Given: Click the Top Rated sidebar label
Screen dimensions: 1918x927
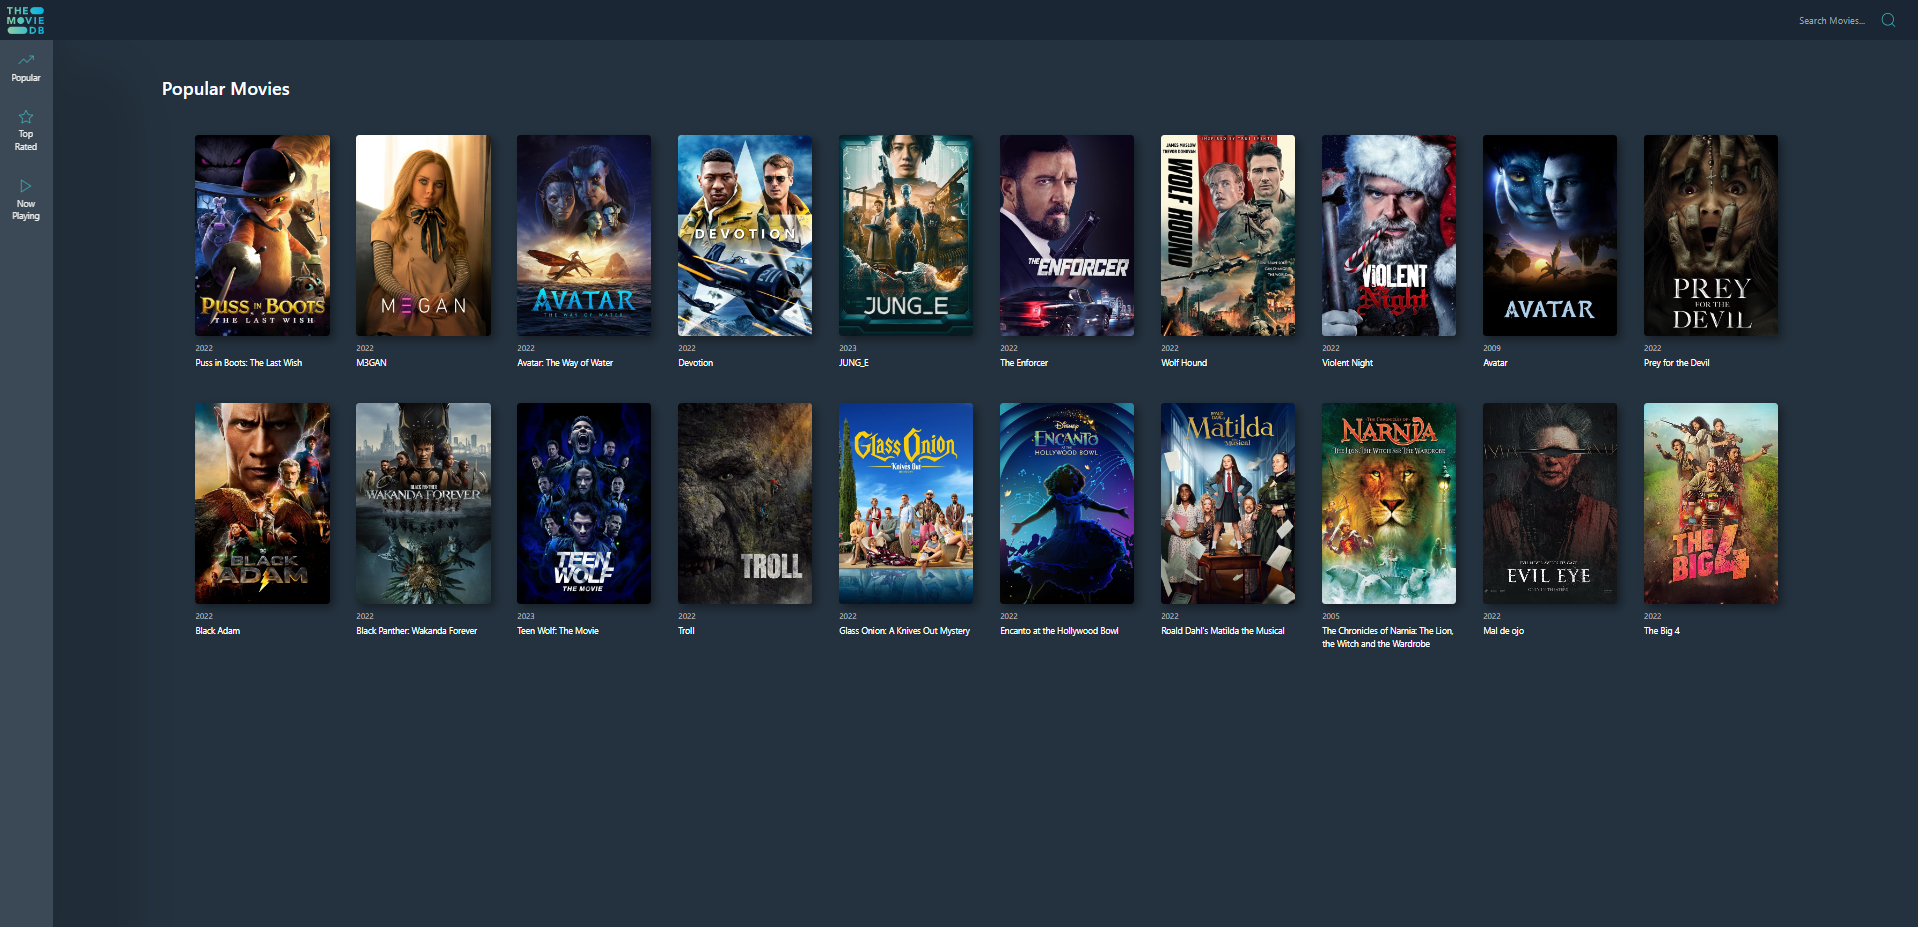Looking at the screenshot, I should point(26,140).
